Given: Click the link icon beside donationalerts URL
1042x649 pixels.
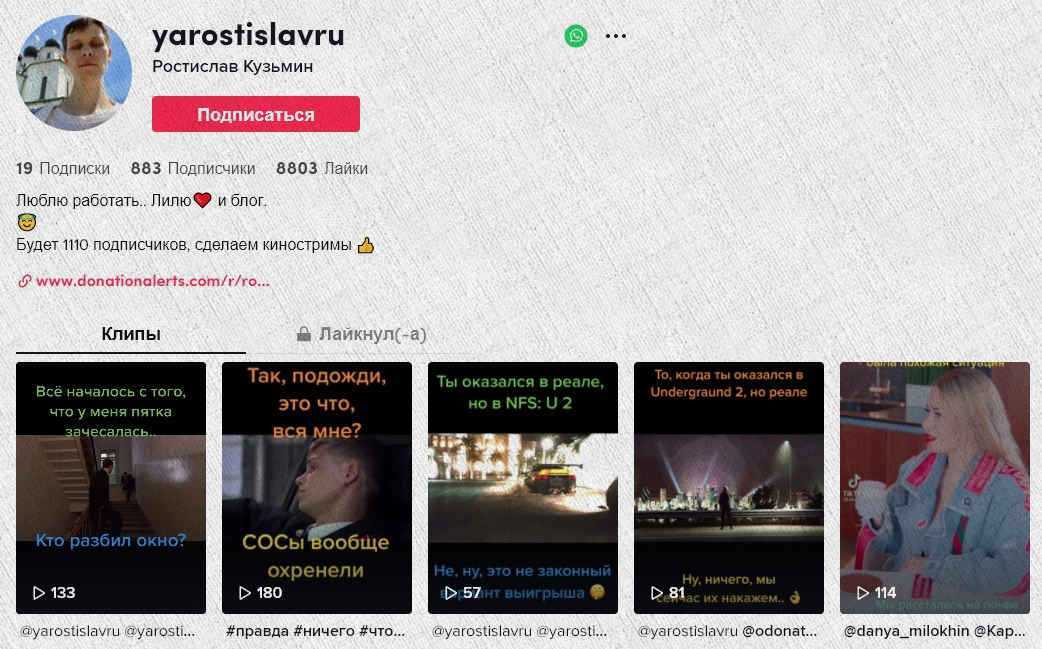Looking at the screenshot, I should tap(25, 281).
